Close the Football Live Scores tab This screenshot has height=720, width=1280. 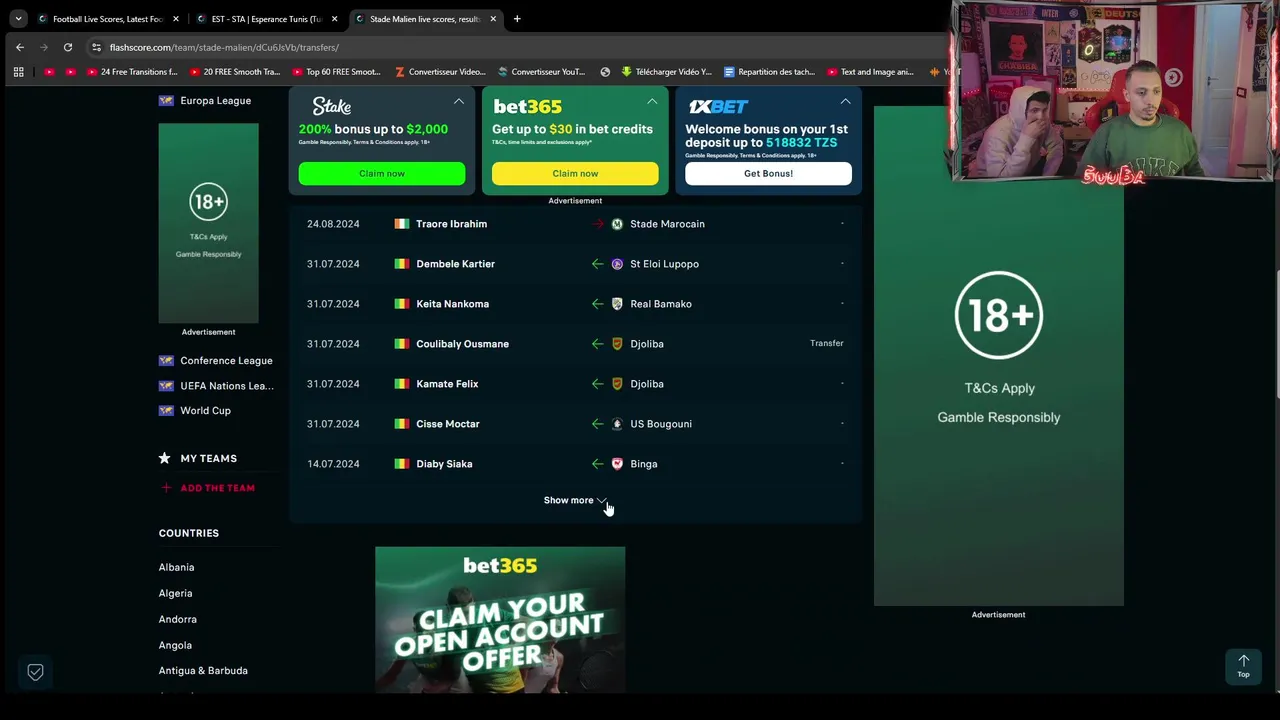tap(176, 19)
